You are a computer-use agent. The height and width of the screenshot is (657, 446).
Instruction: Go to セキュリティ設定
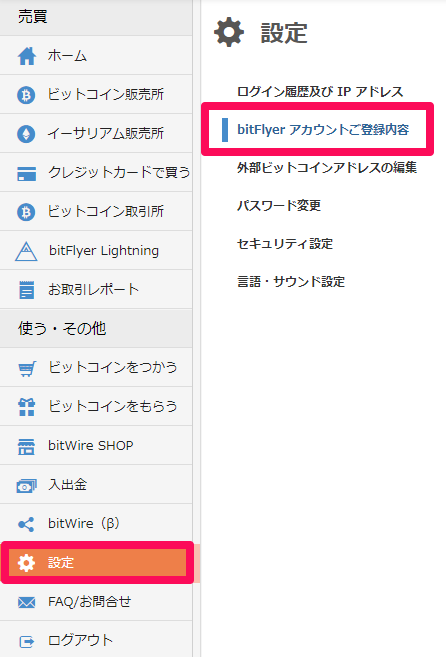pyautogui.click(x=285, y=244)
